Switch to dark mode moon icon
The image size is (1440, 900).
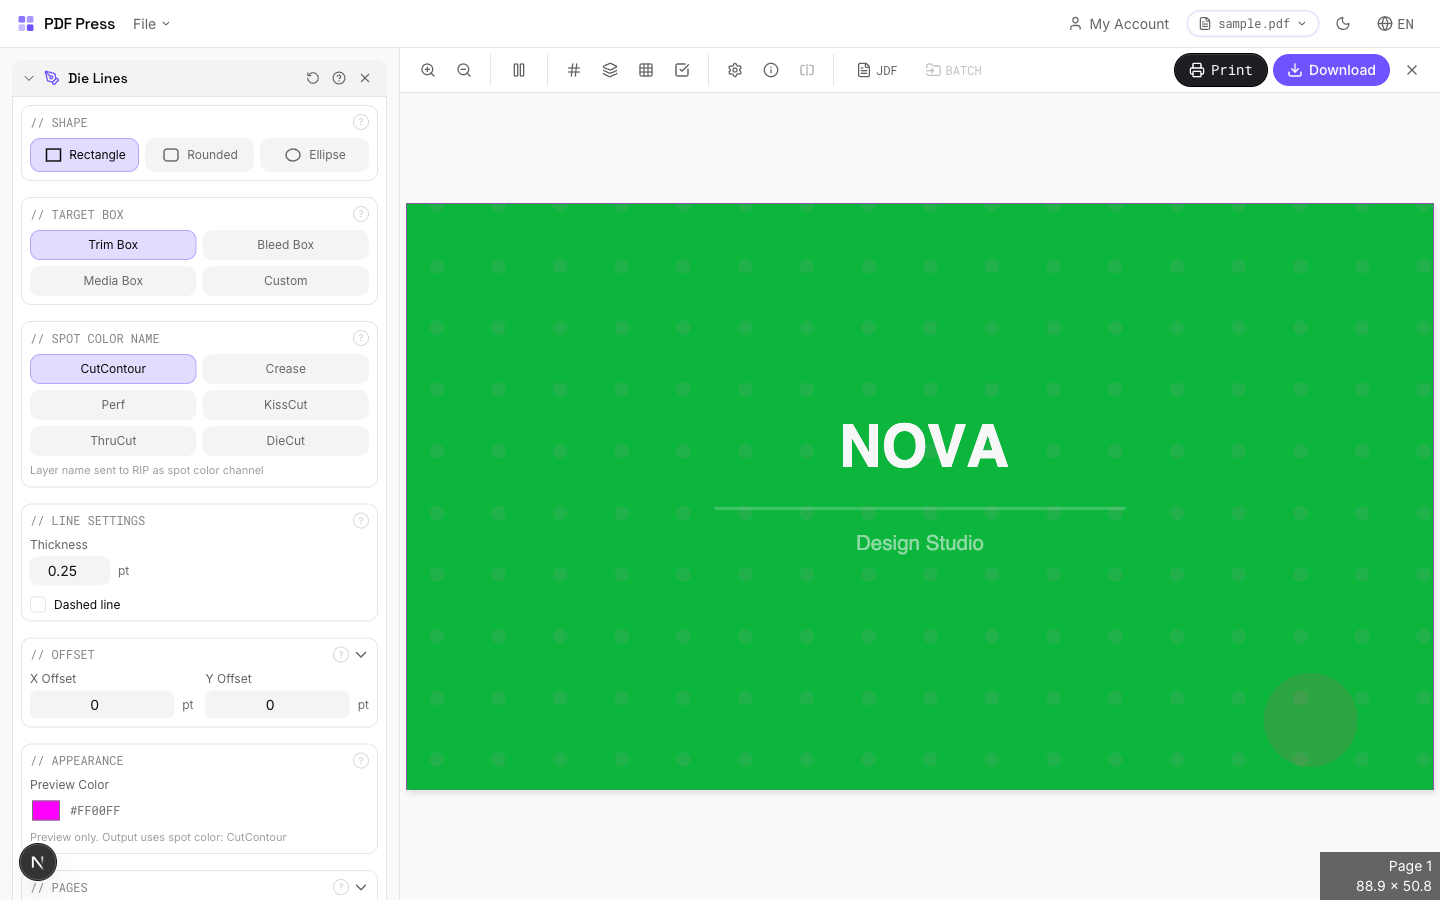(1343, 24)
